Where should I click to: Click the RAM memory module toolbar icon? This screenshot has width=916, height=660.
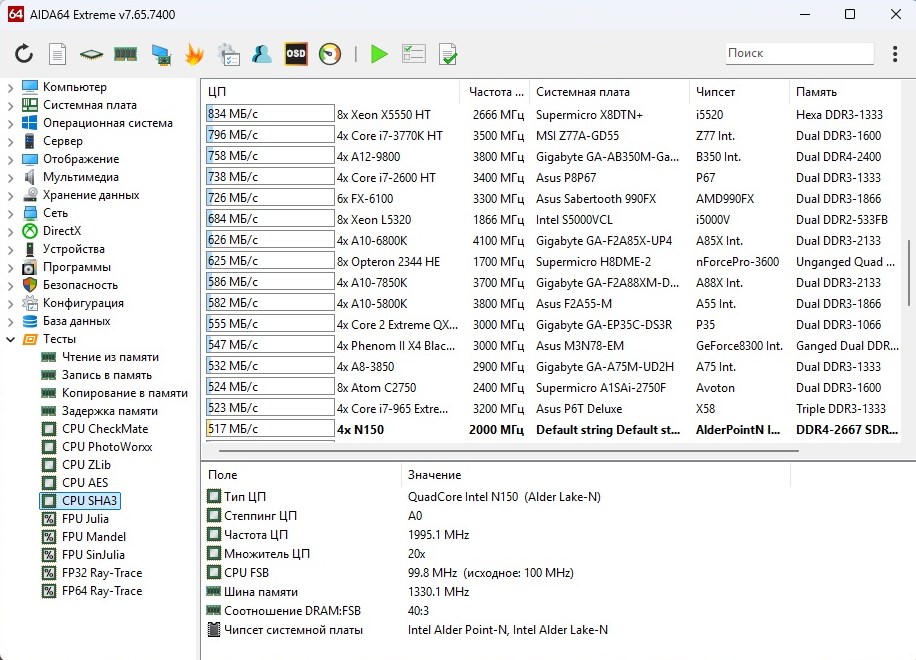coord(125,54)
